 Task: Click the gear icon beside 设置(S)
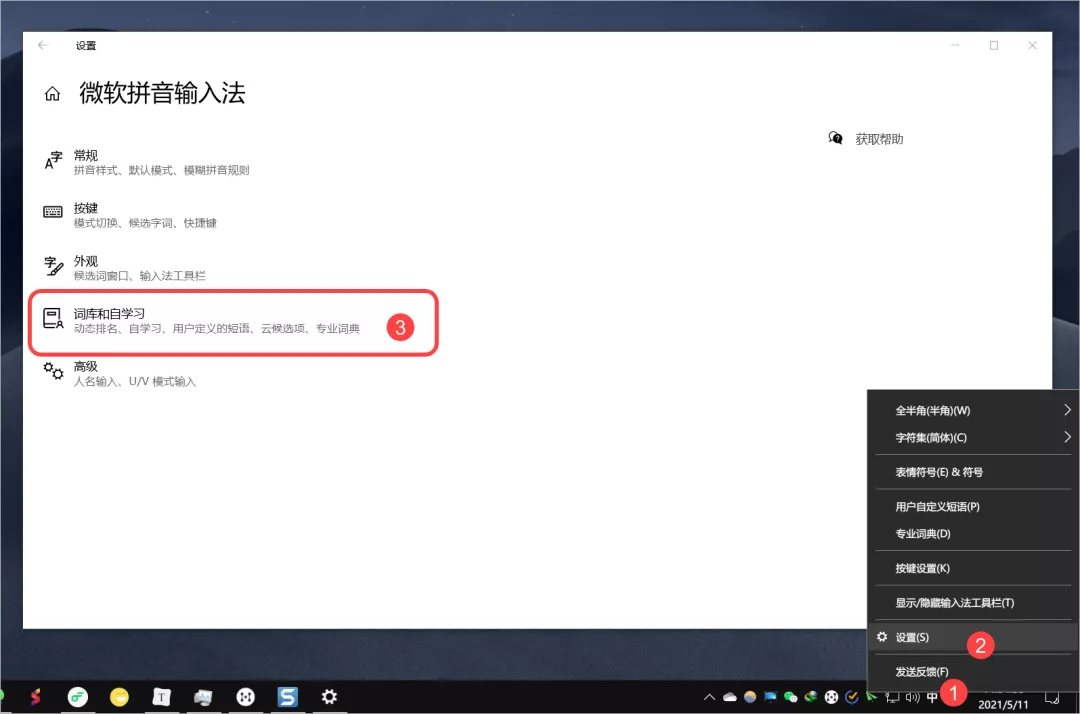[x=882, y=637]
